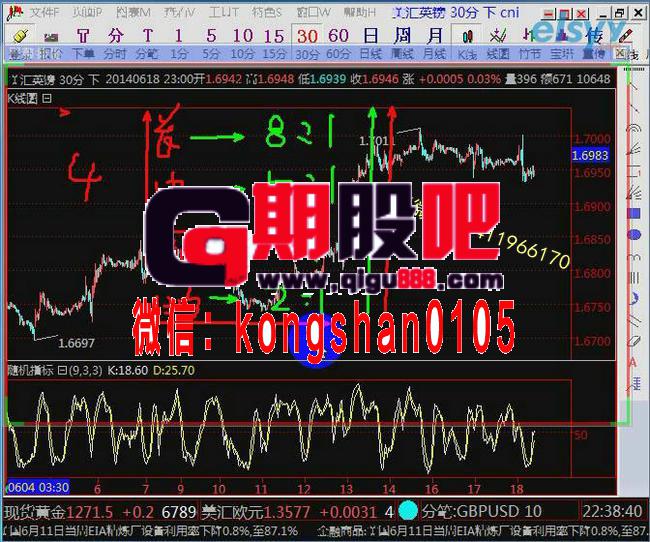Click the chart header quote info line
650x542 pixels.
310,79
